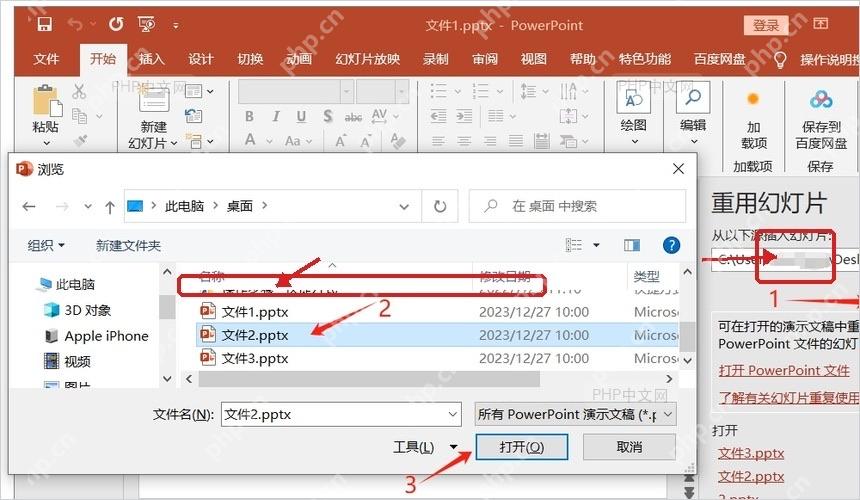Open the 审阅 ribbon tab
Screen dimensions: 860x500
pos(485,59)
